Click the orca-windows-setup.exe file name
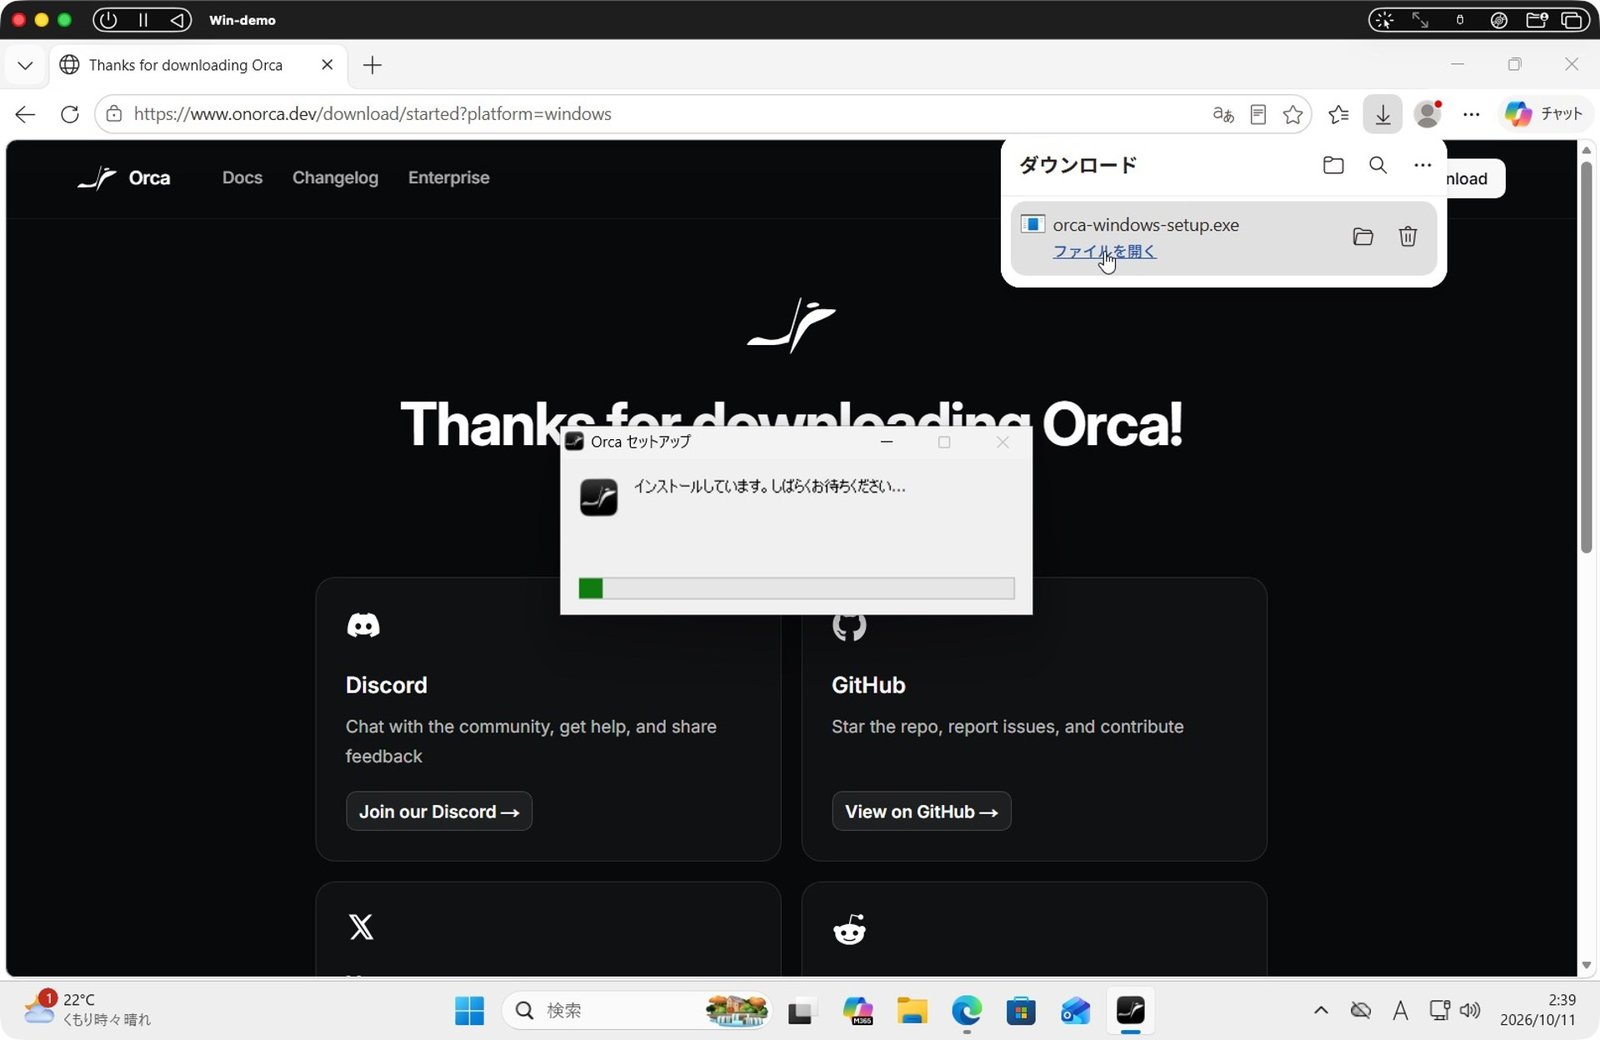Viewport: 1600px width, 1040px height. [x=1146, y=225]
